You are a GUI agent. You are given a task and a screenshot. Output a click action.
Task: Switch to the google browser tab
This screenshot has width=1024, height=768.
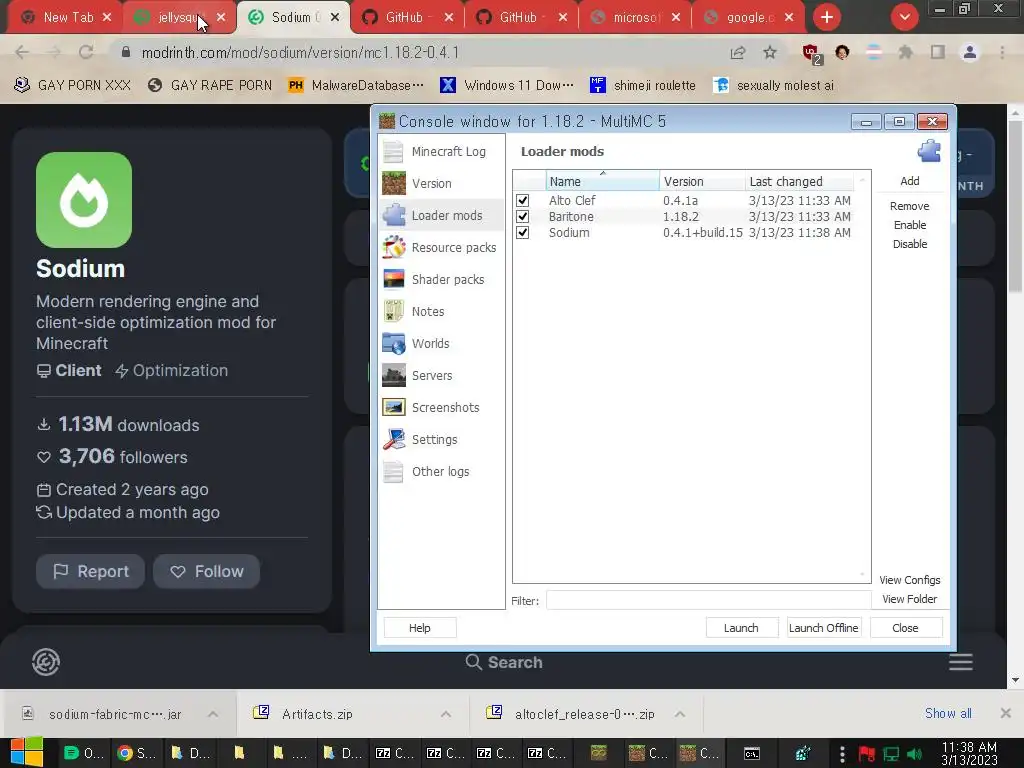pyautogui.click(x=748, y=18)
